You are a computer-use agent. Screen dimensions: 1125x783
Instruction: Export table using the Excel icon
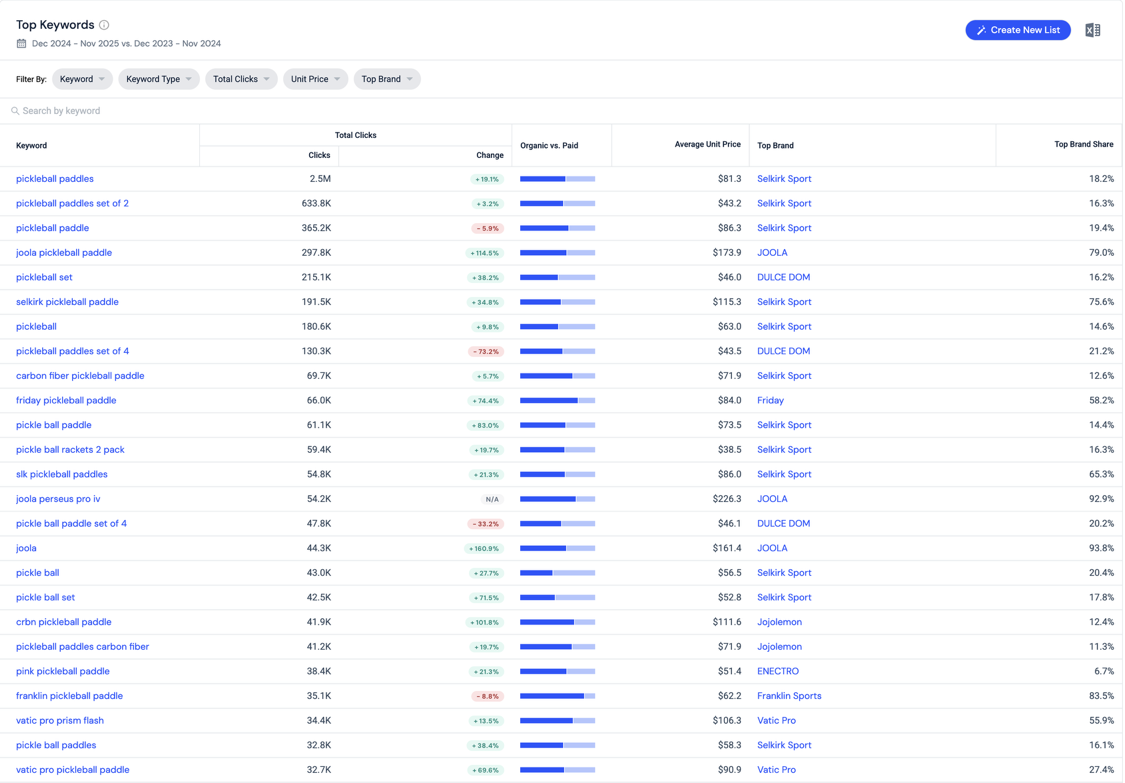click(x=1092, y=30)
